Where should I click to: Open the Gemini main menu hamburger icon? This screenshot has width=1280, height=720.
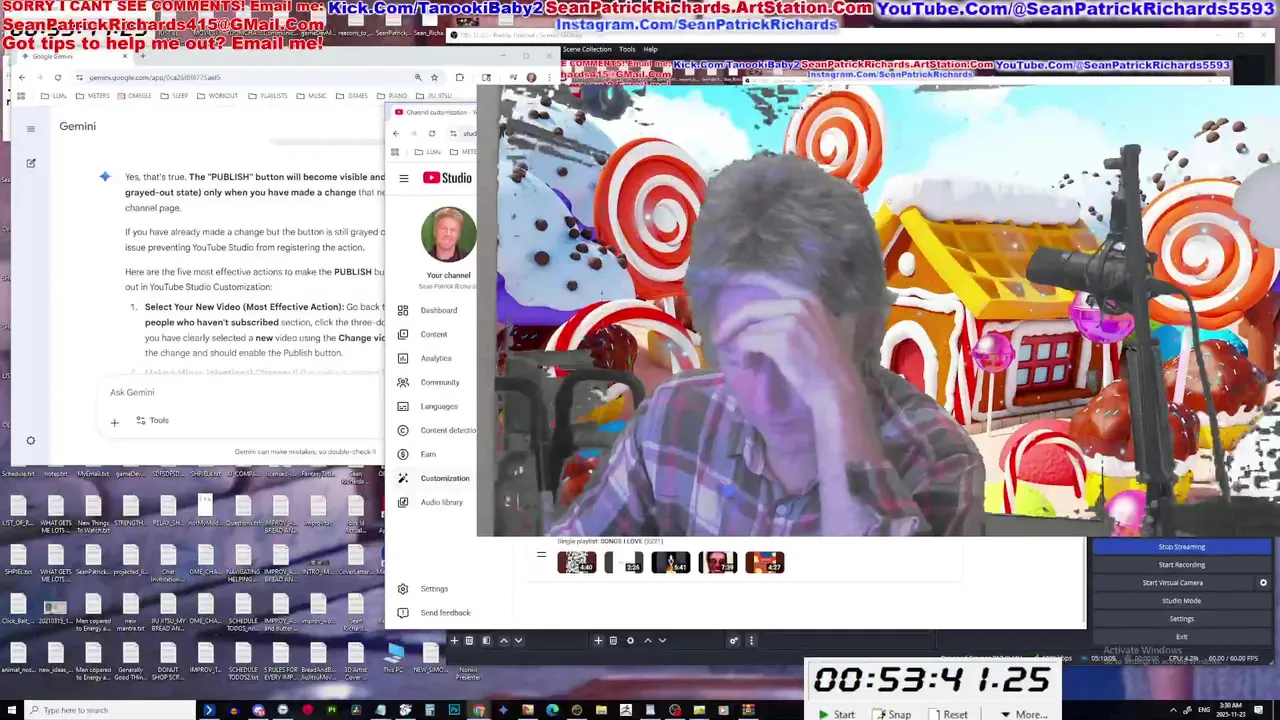coord(31,128)
